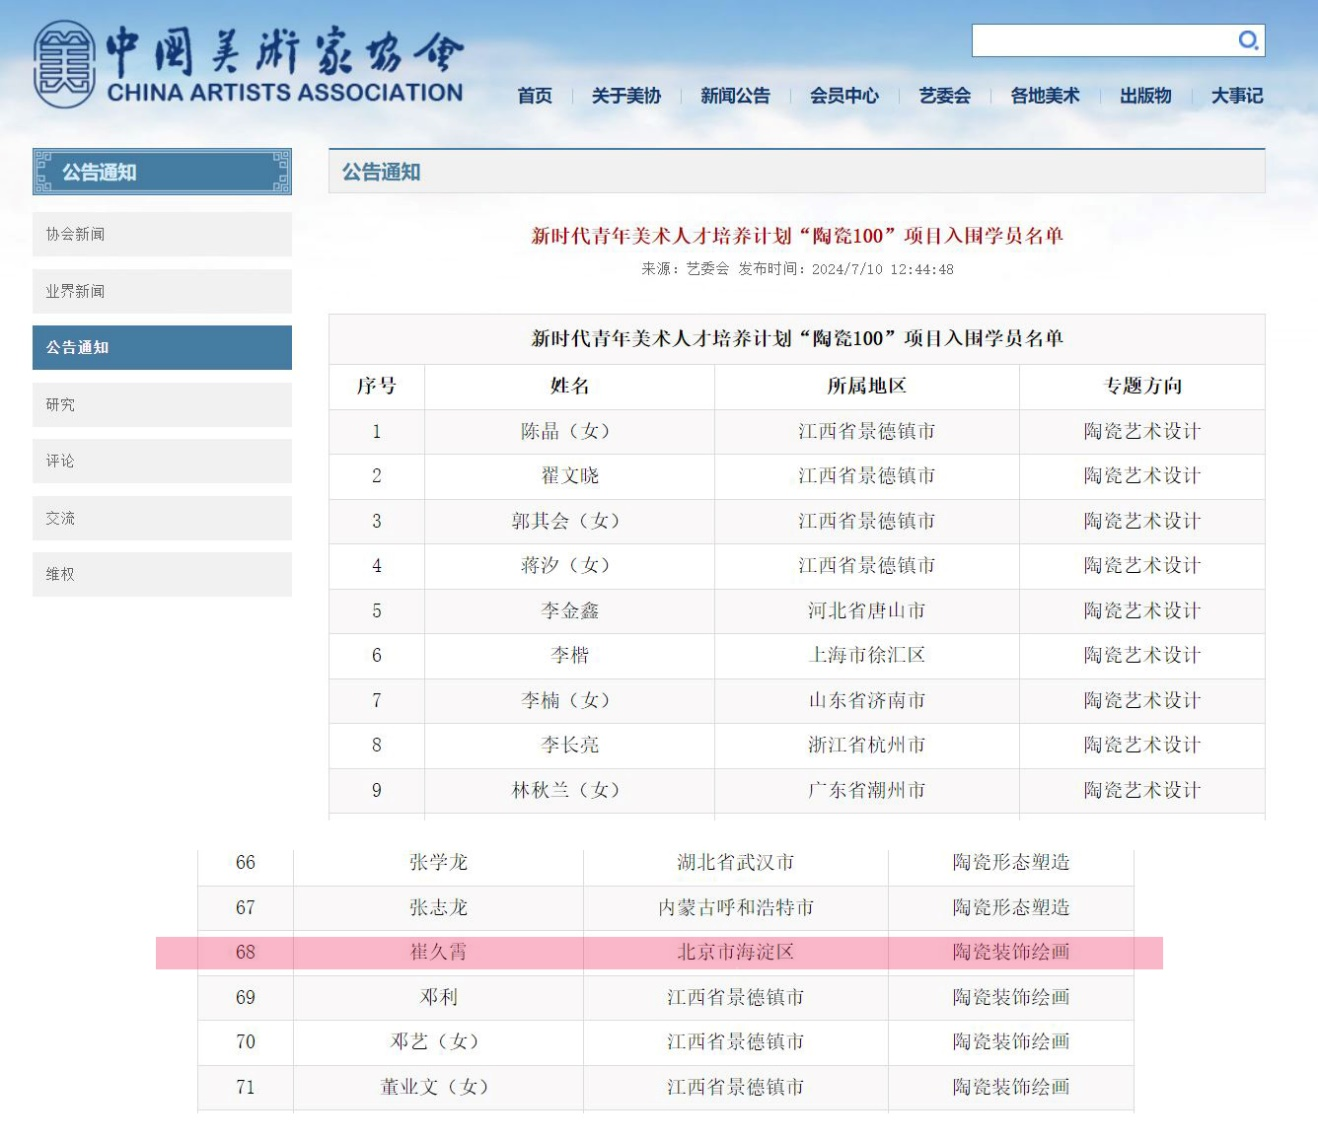The width and height of the screenshot is (1318, 1140).
Task: Open the 研究 sidebar section
Action: click(162, 404)
